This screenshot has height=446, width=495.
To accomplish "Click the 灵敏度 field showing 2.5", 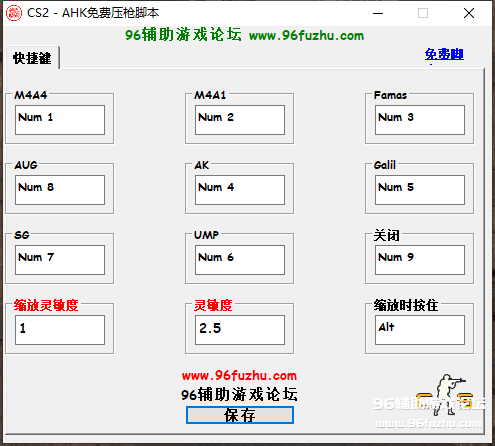I will click(240, 330).
